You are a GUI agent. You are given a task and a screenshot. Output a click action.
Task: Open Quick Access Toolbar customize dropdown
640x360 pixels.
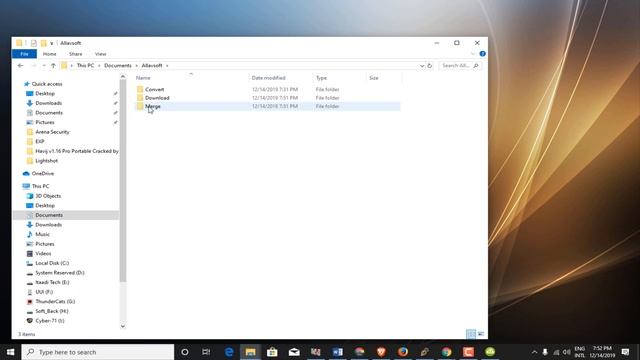coord(52,43)
